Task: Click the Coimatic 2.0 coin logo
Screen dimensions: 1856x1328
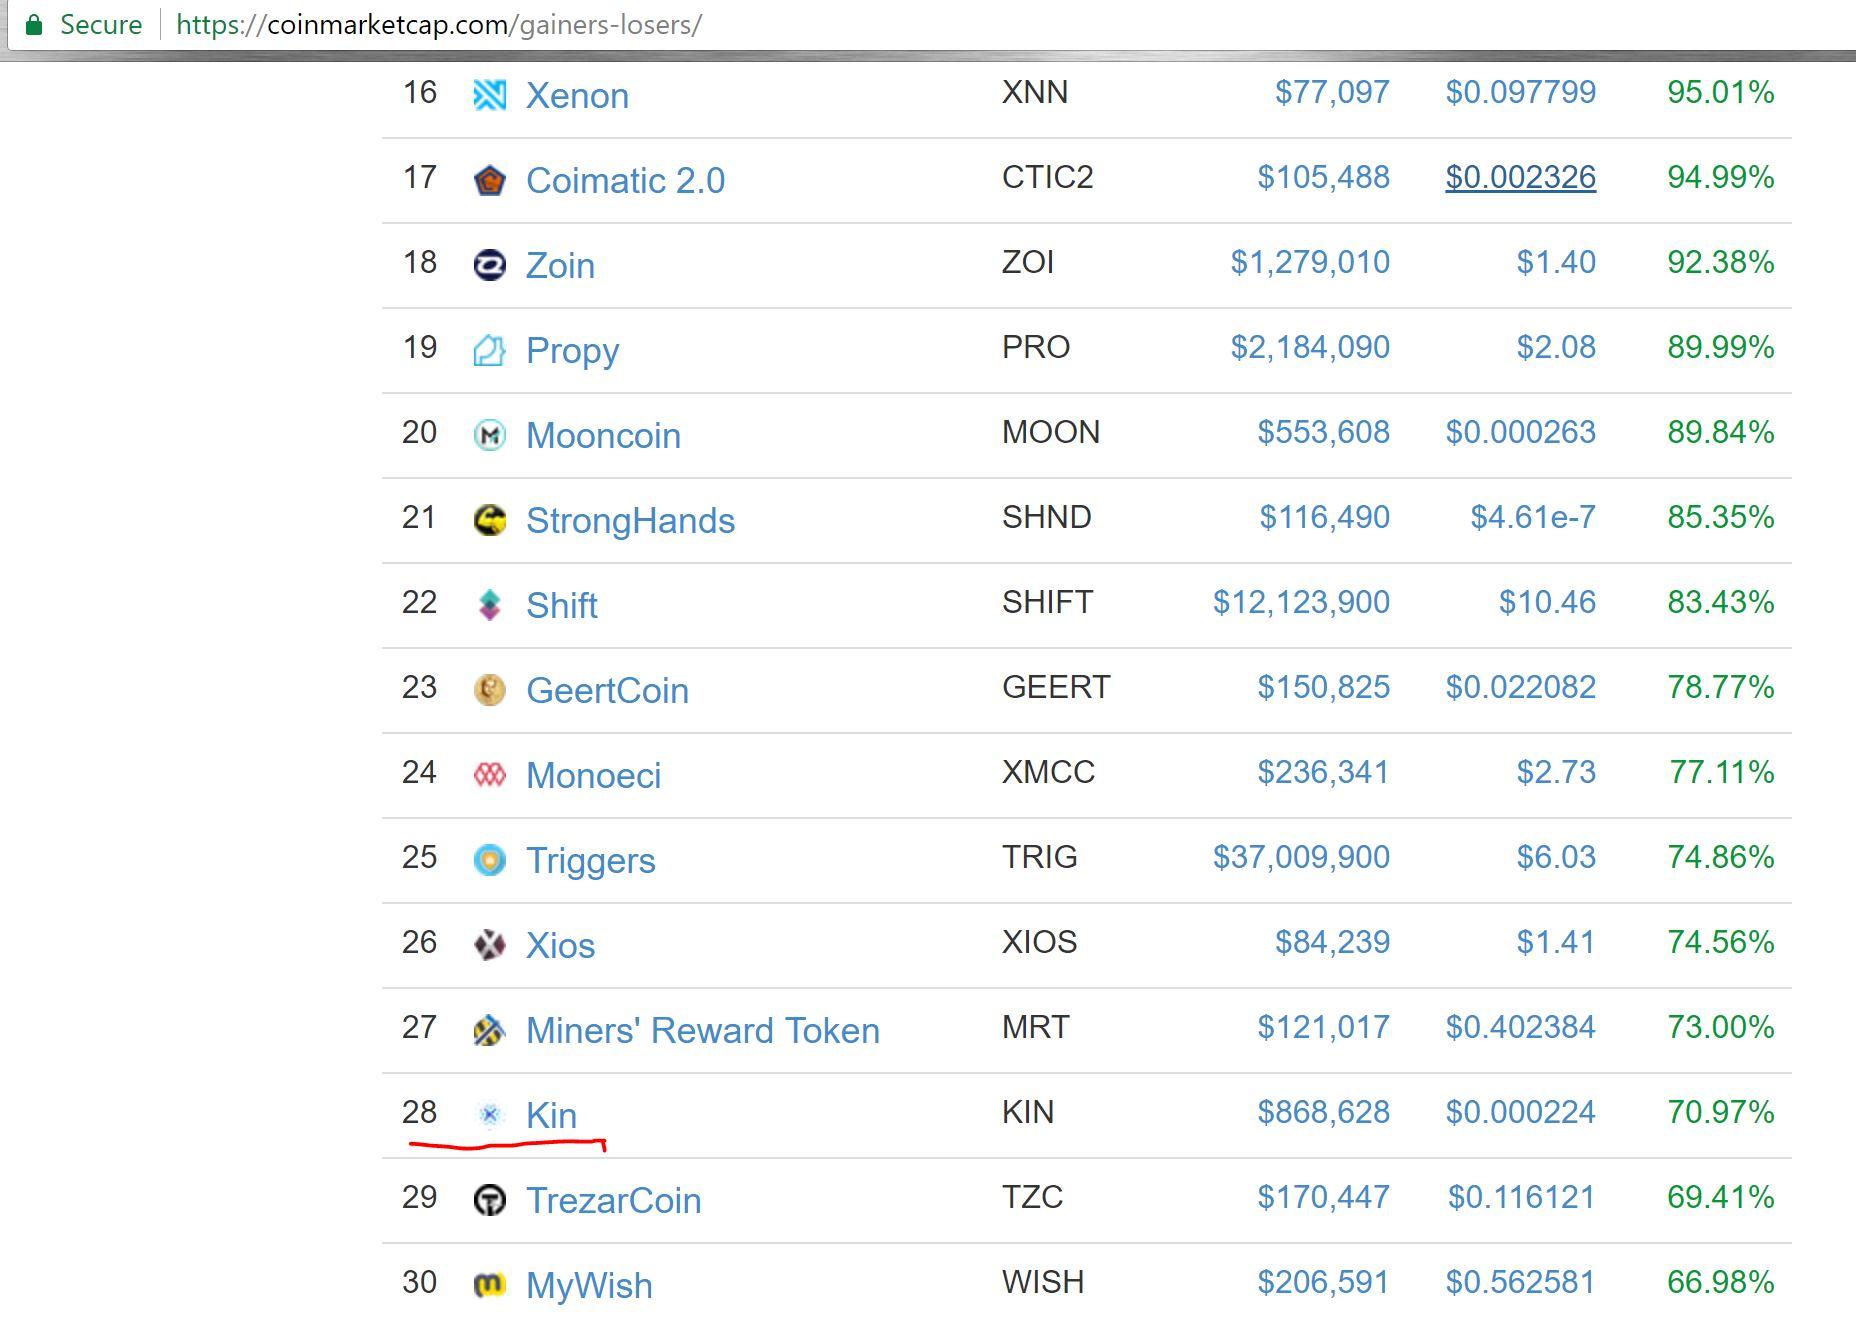Action: 489,178
